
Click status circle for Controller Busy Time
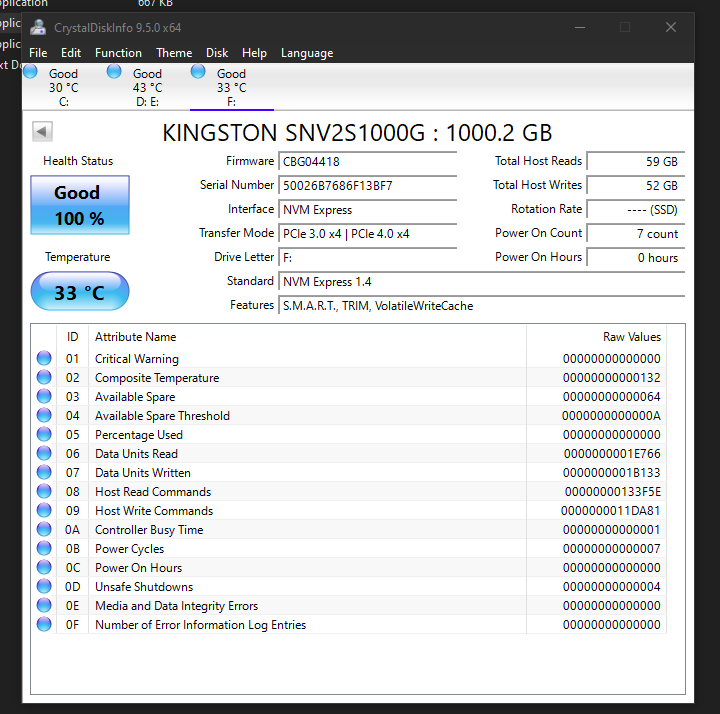pos(44,529)
